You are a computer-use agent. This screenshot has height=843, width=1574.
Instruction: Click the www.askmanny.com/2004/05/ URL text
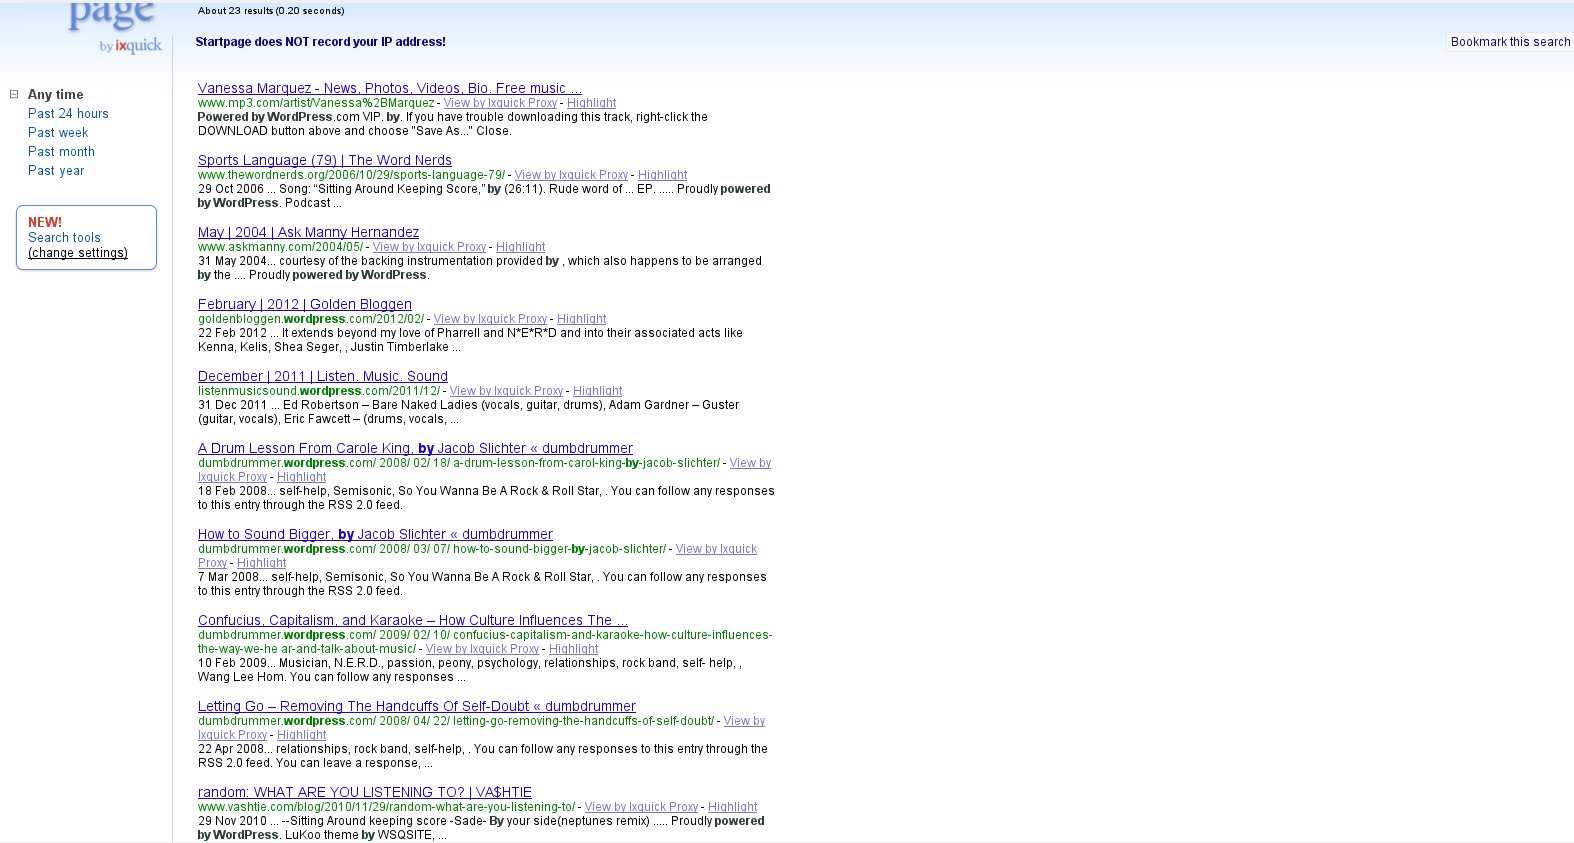coord(281,247)
